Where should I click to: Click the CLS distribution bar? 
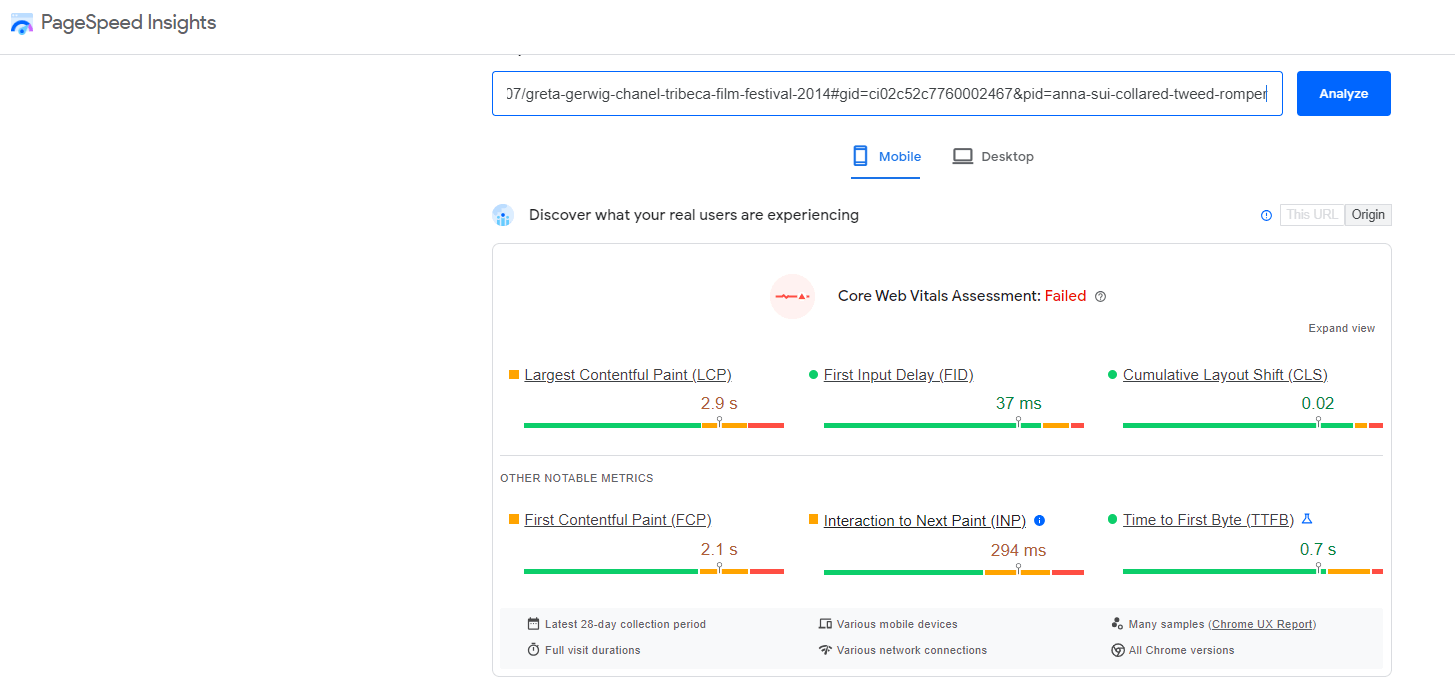coord(1253,425)
